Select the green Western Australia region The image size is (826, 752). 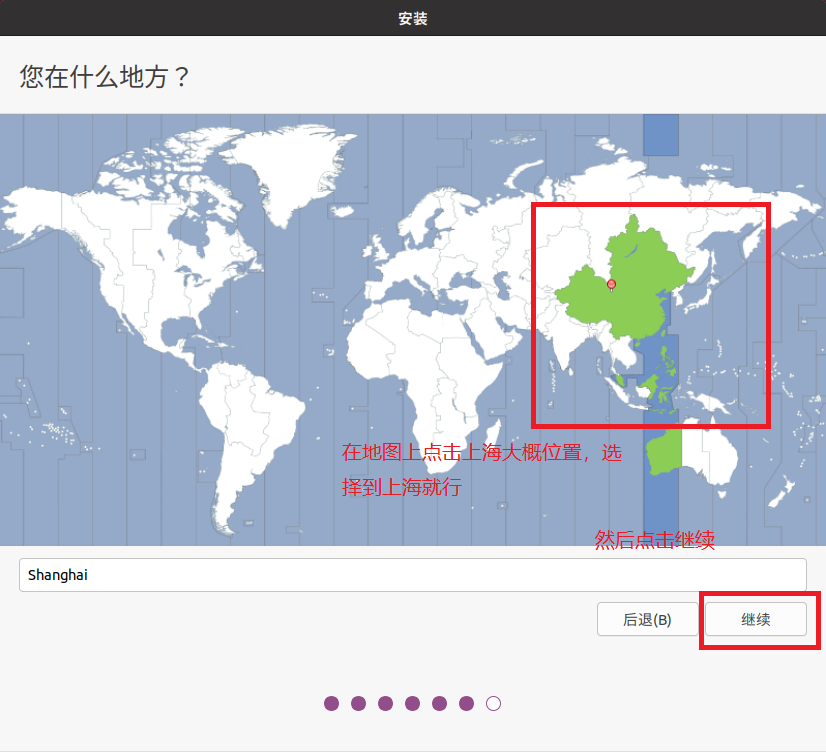click(x=664, y=452)
